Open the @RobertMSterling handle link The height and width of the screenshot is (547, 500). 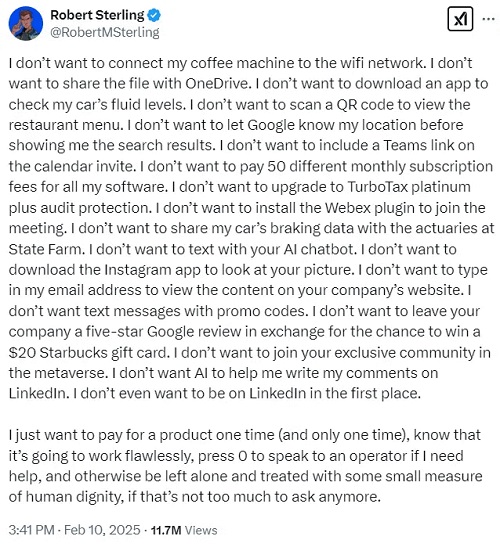coord(105,32)
